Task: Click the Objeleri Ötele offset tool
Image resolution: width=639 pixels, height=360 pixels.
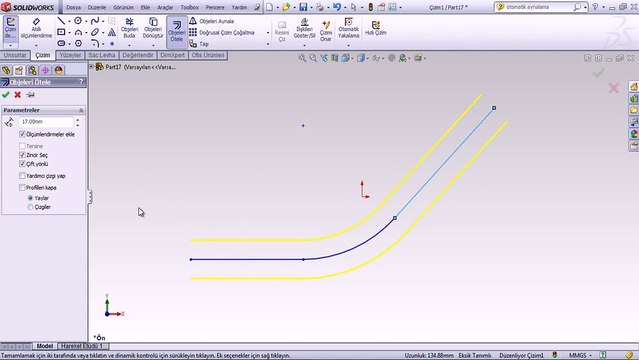Action: 176,31
